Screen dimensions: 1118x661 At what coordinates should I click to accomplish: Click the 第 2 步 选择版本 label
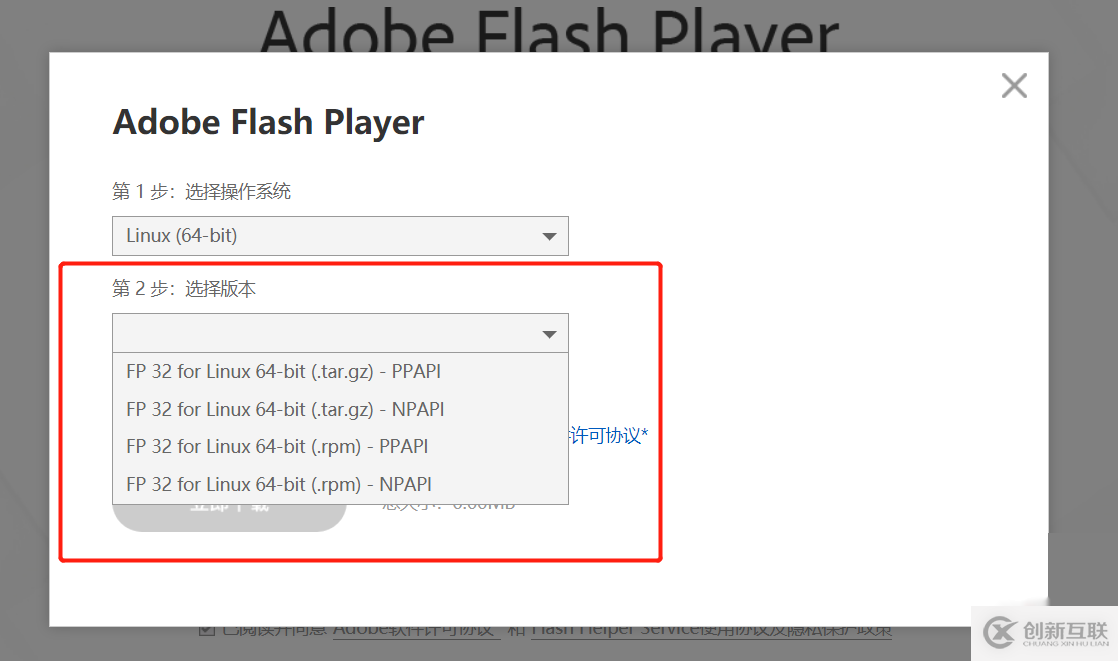click(x=184, y=288)
